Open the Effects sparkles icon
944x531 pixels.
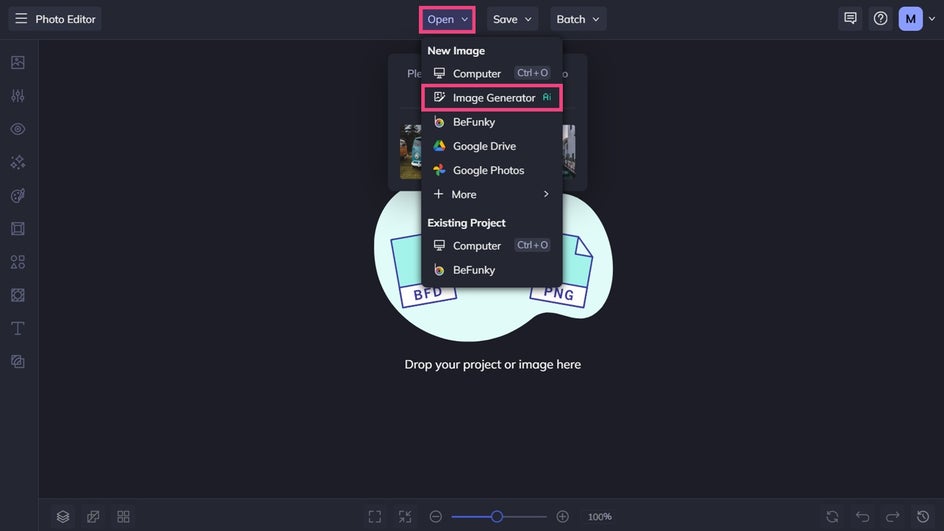click(x=18, y=162)
